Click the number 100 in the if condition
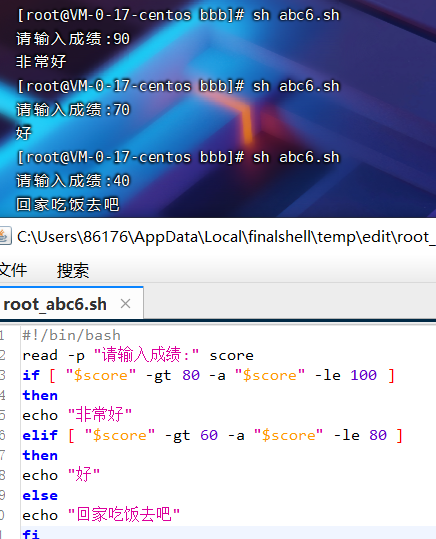The image size is (436, 539). click(x=363, y=375)
